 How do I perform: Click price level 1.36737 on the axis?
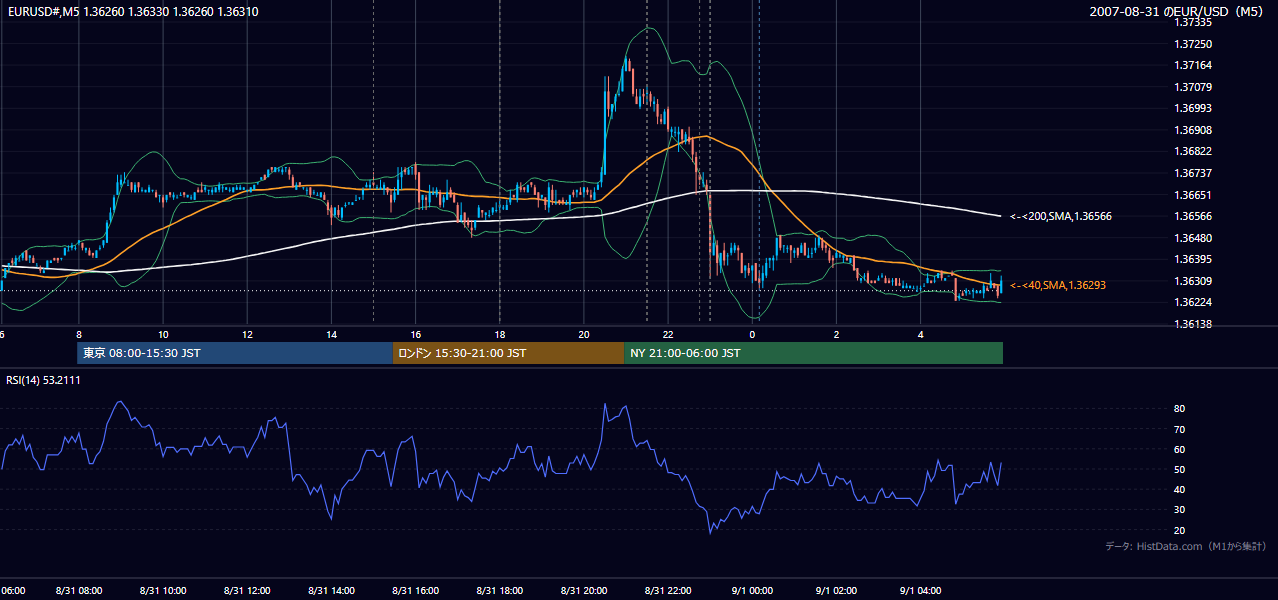[x=1192, y=173]
